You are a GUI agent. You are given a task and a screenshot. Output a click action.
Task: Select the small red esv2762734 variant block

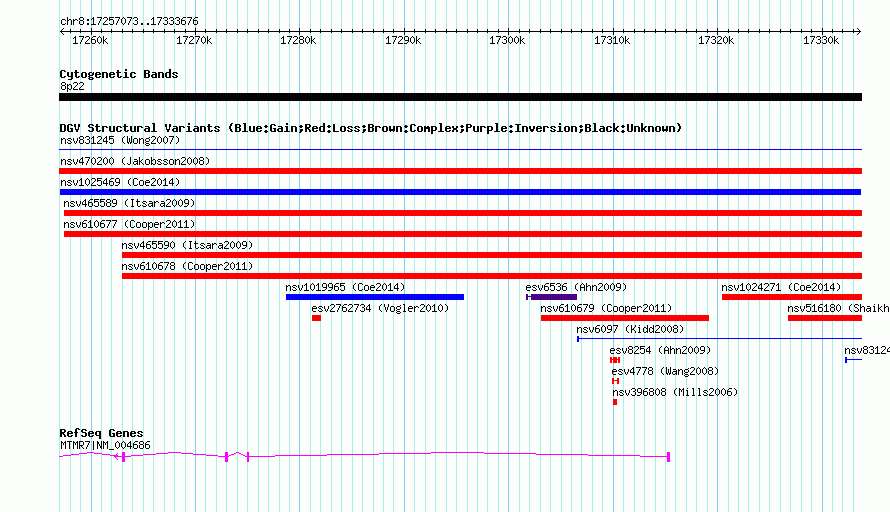point(316,318)
